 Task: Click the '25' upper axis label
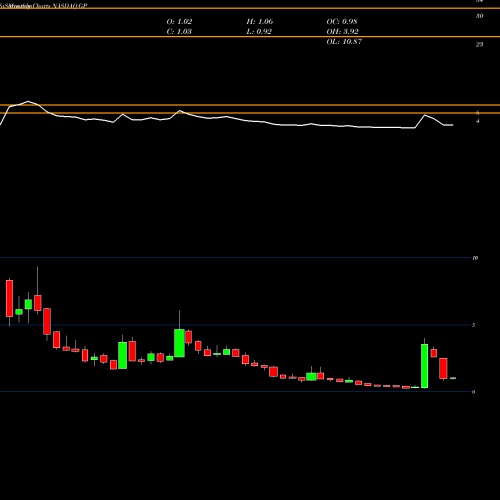click(x=479, y=44)
